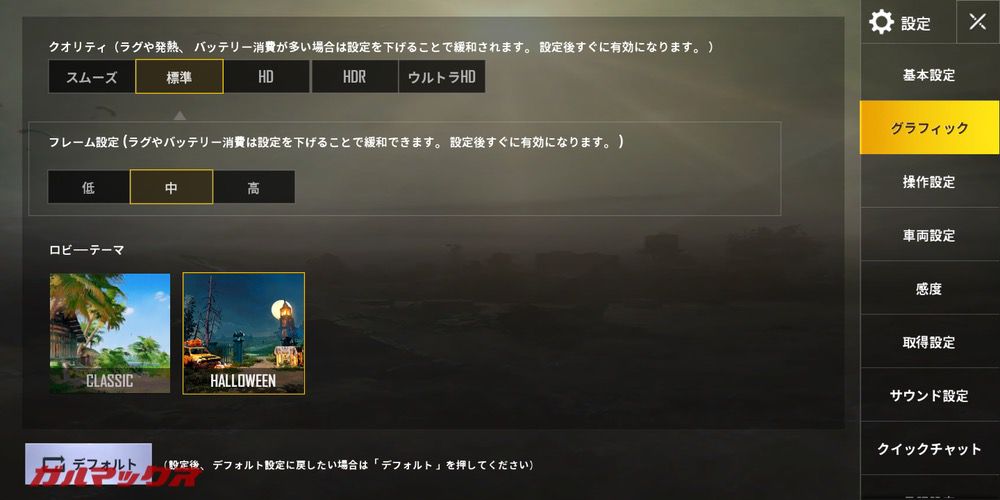Select 標準 graphics quality
The height and width of the screenshot is (500, 1000).
click(179, 77)
